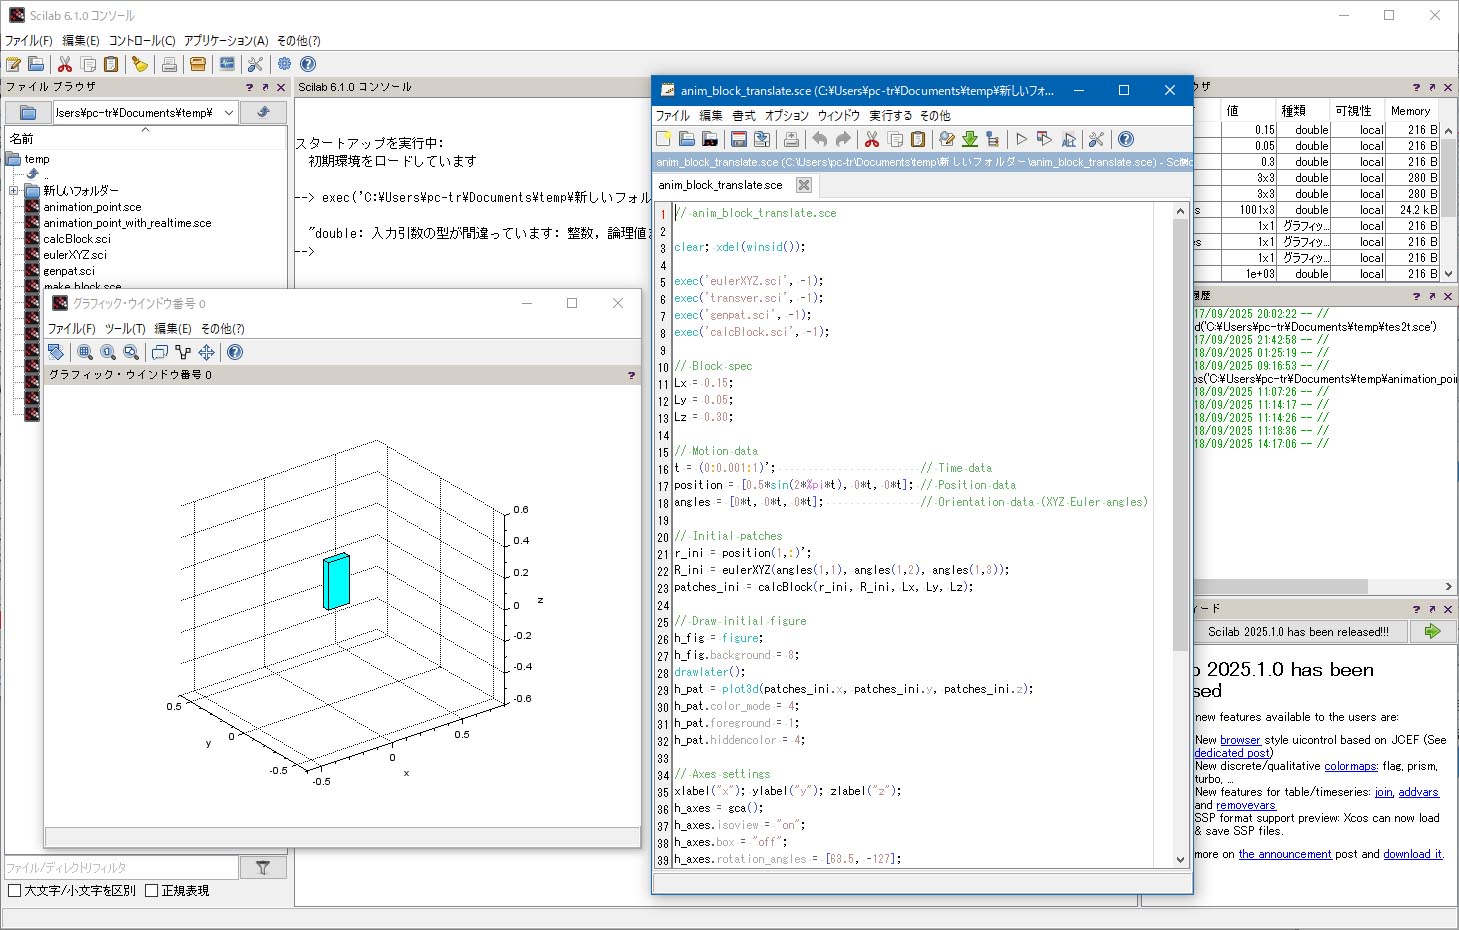The image size is (1459, 930).
Task: Toggle case sensitive filter checkbox
Action: tap(14, 890)
